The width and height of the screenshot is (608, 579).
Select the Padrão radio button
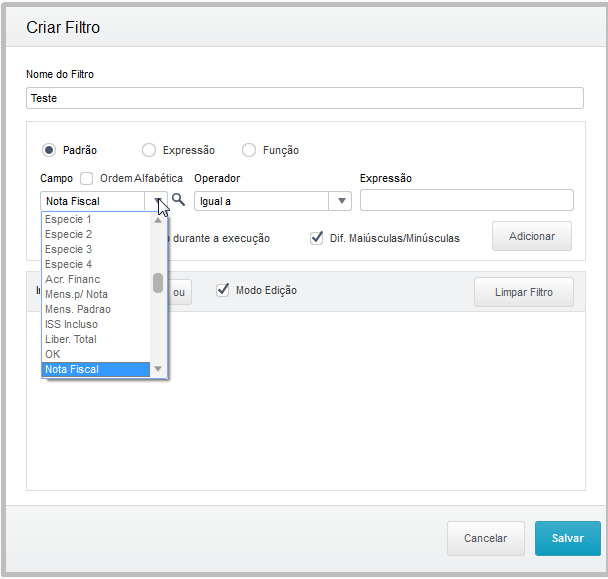pos(49,150)
